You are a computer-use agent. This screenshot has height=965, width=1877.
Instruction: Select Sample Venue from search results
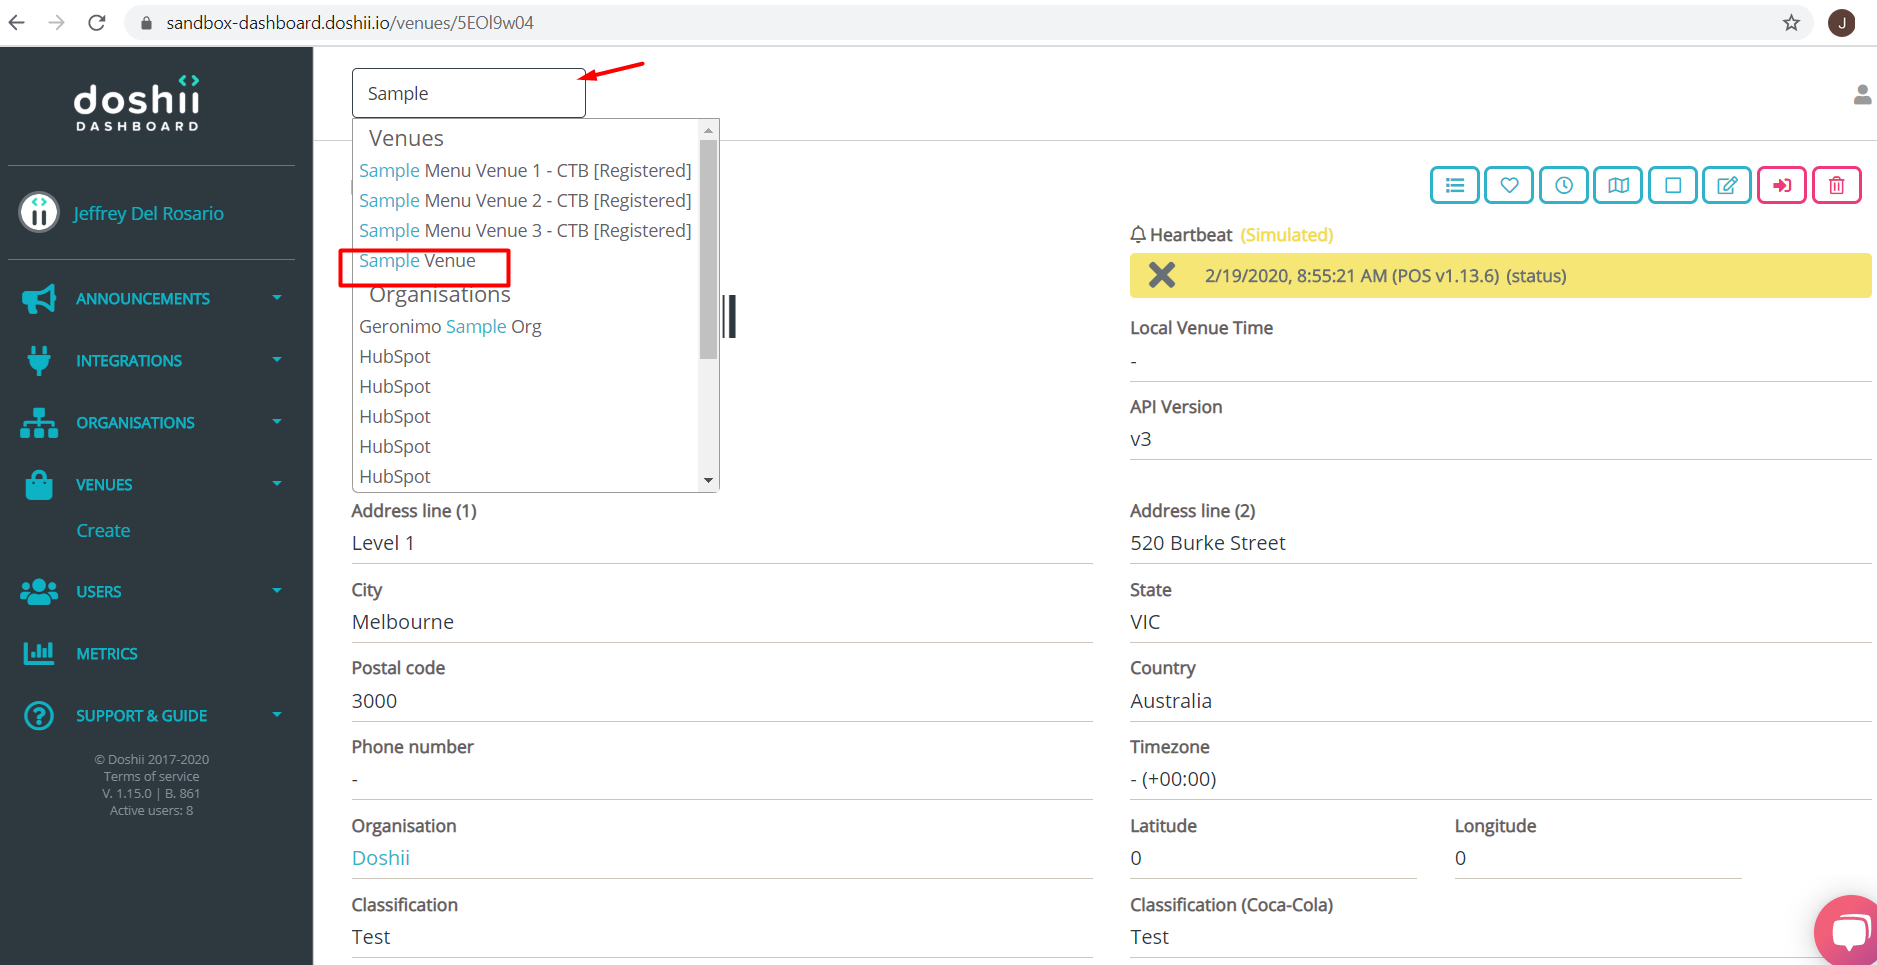point(417,261)
